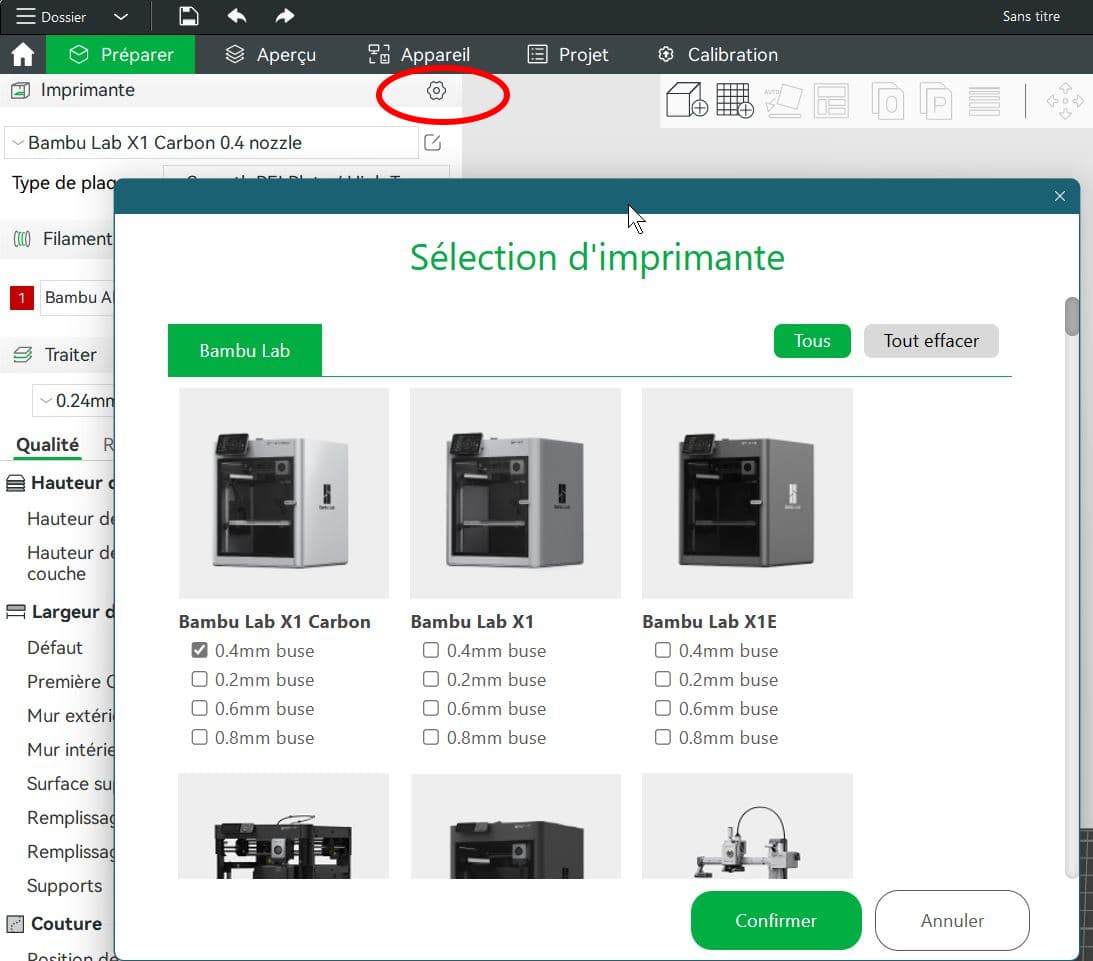Expand the Dossier menu dropdown arrow
Image resolution: width=1093 pixels, height=961 pixels.
coord(121,17)
